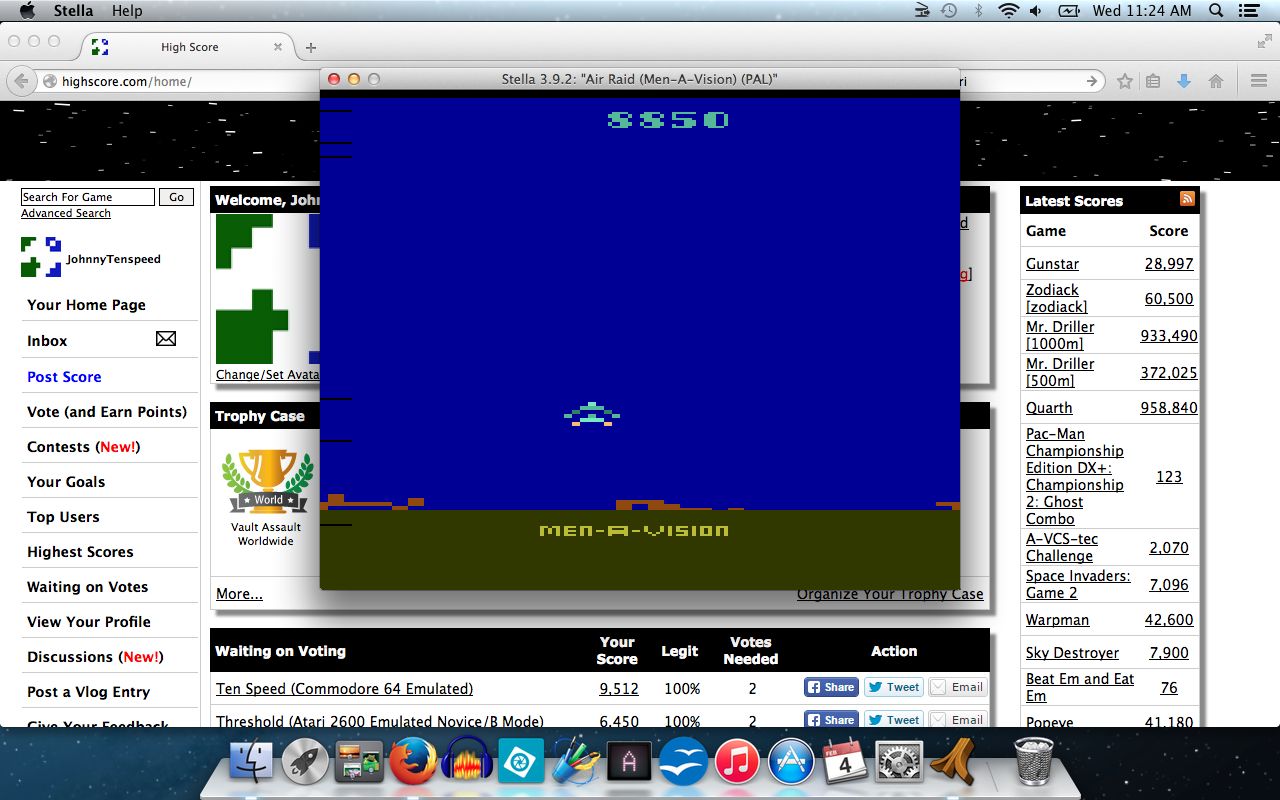
Task: Open the Inbox envelope icon
Action: point(166,339)
